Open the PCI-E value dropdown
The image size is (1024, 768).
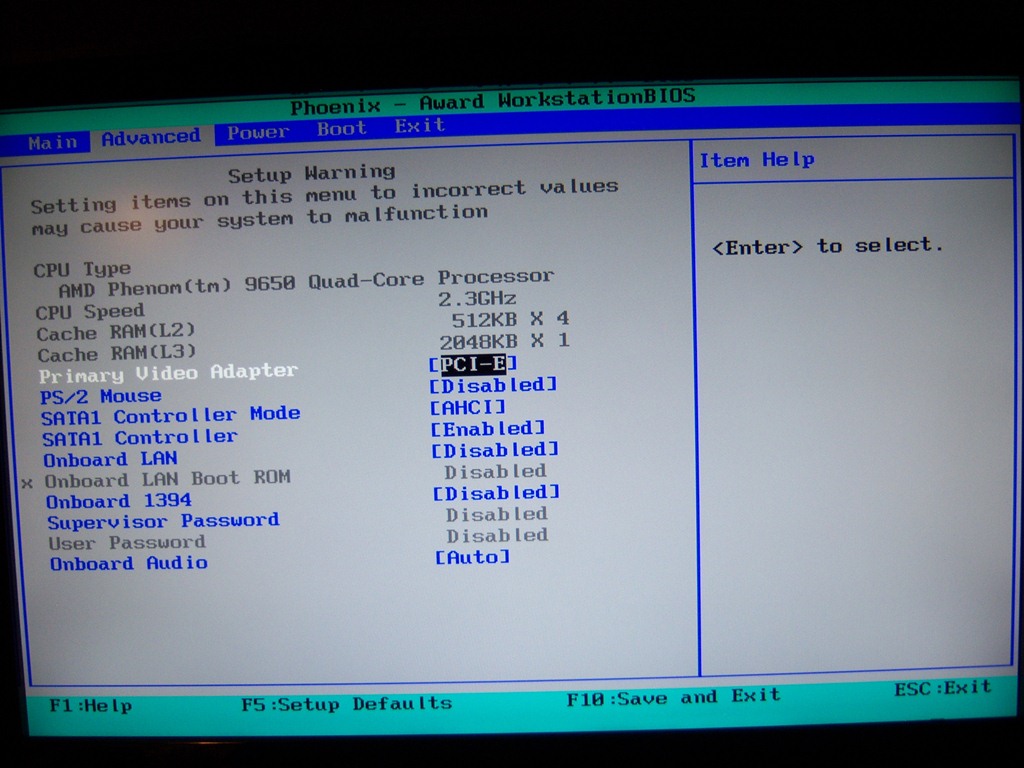coord(473,363)
